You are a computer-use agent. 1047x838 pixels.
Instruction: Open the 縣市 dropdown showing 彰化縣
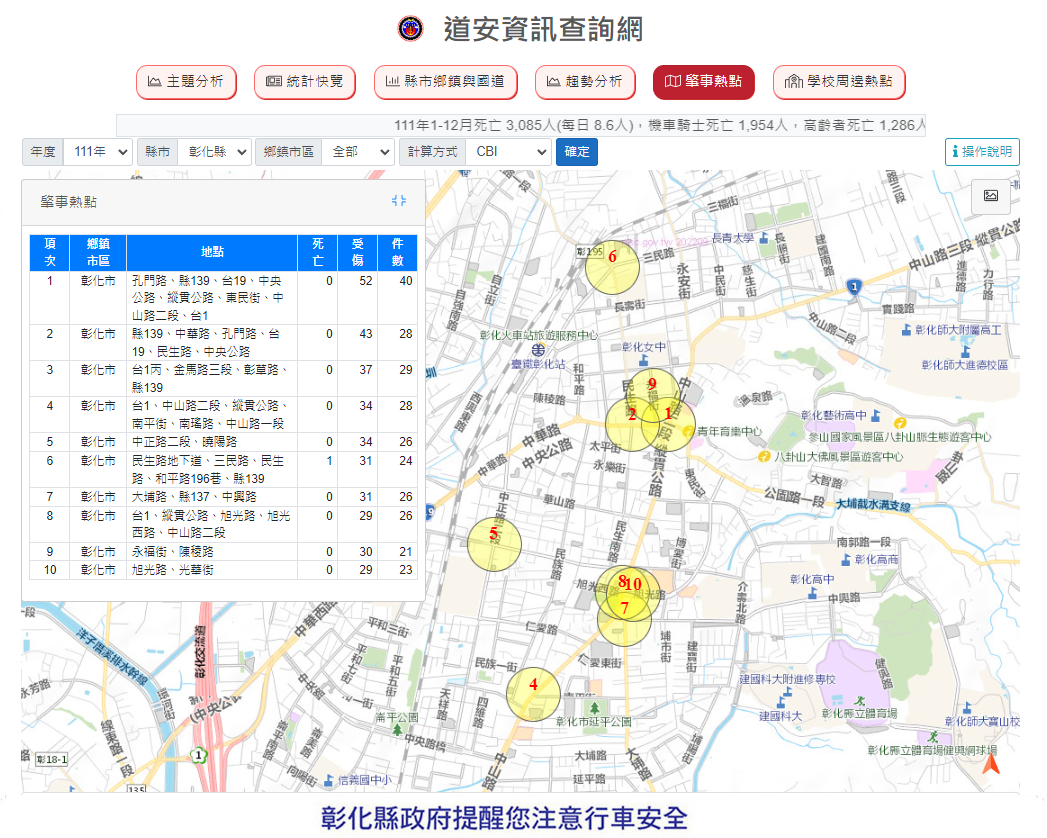tap(213, 152)
